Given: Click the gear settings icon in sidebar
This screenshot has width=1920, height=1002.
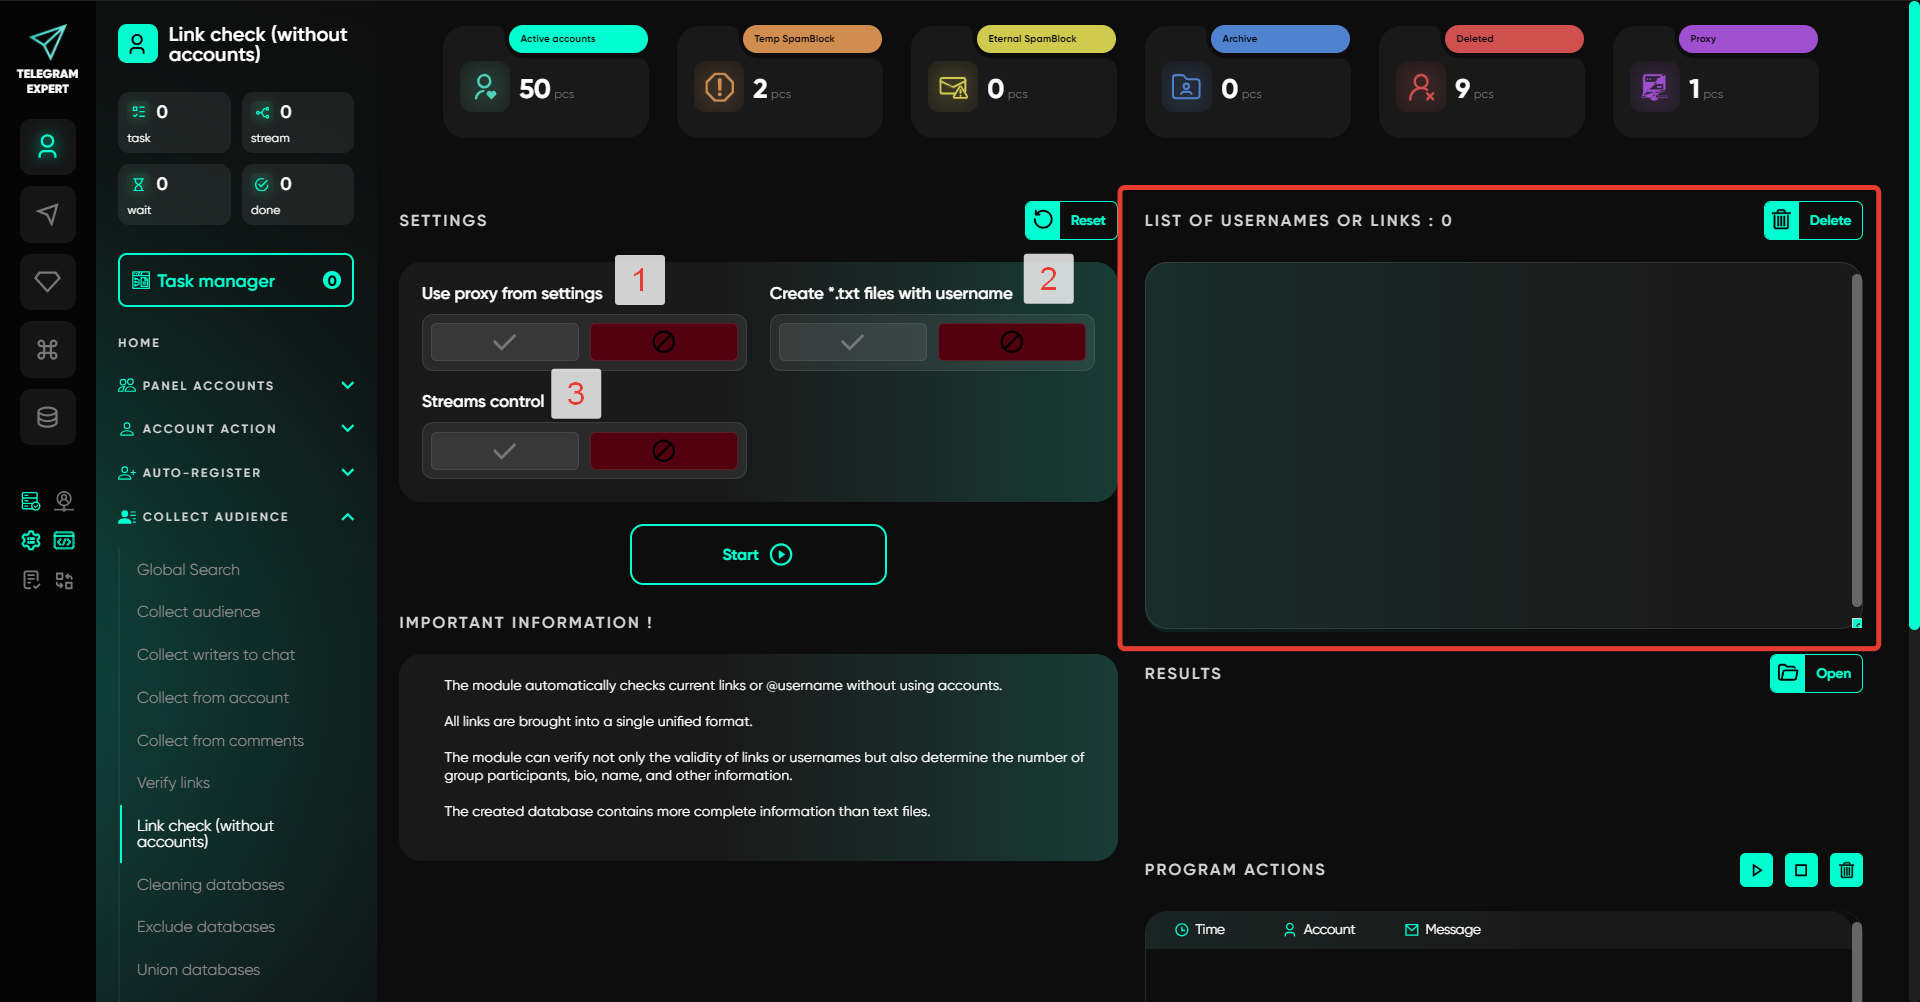Looking at the screenshot, I should [x=31, y=541].
